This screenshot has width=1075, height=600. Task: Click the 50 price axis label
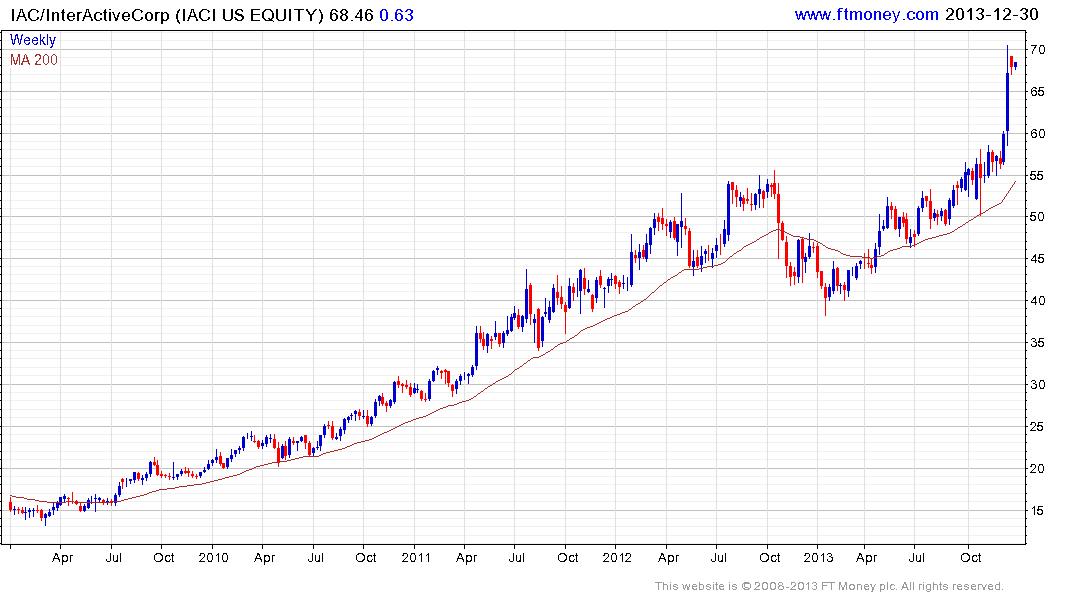tap(1037, 217)
